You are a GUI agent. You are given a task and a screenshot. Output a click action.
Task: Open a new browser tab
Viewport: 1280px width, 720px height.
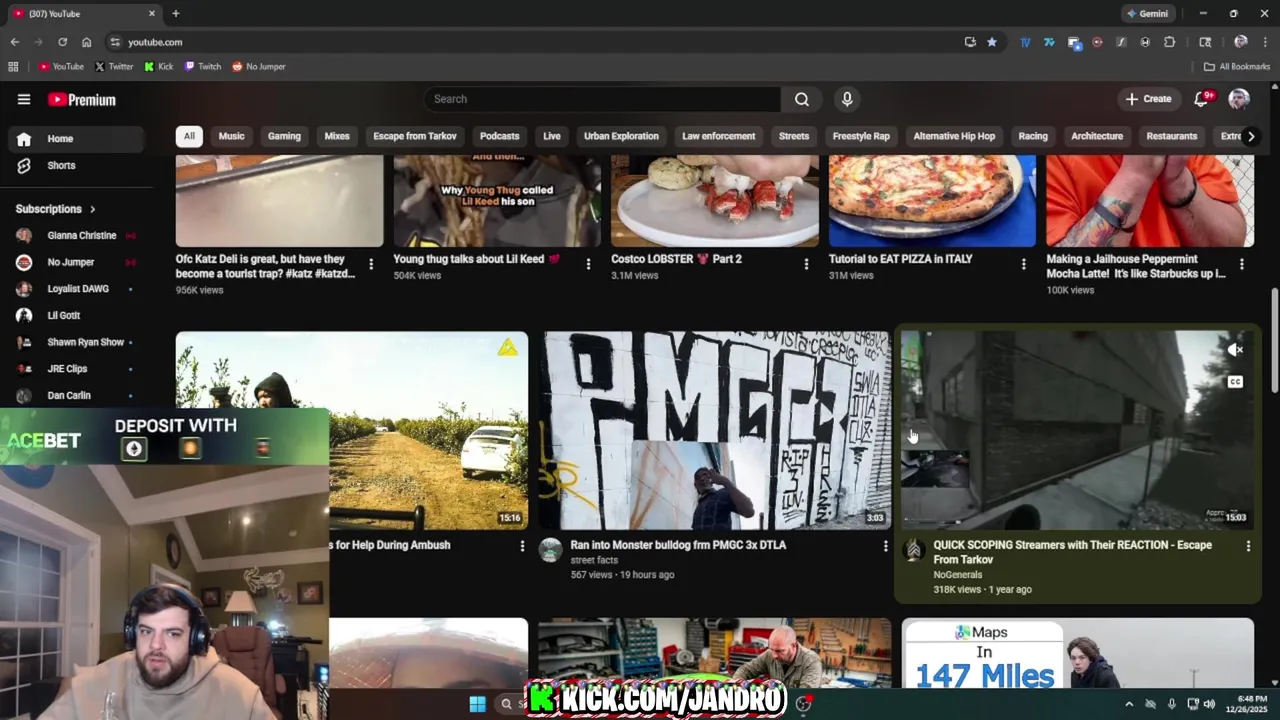point(176,14)
